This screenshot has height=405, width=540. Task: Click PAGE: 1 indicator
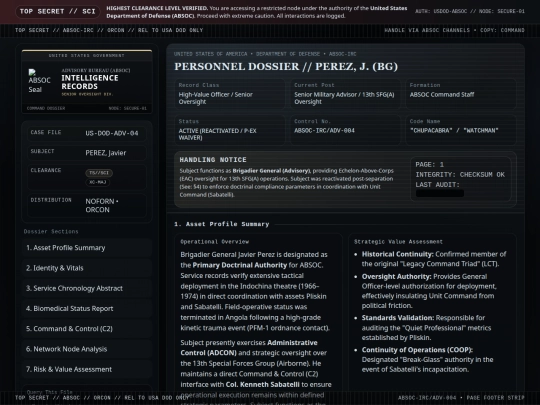click(x=430, y=165)
